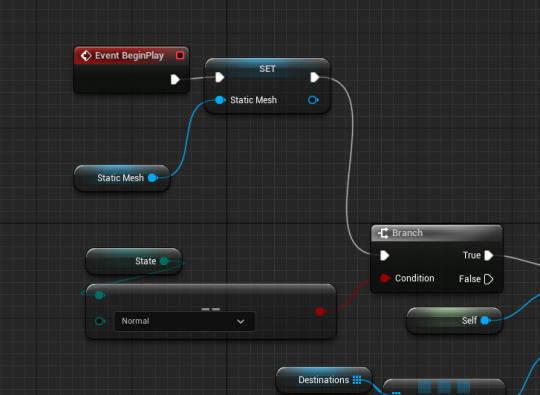Viewport: 540px width, 395px height.
Task: Click the Event BeginPlay diamond icon
Action: 86,55
